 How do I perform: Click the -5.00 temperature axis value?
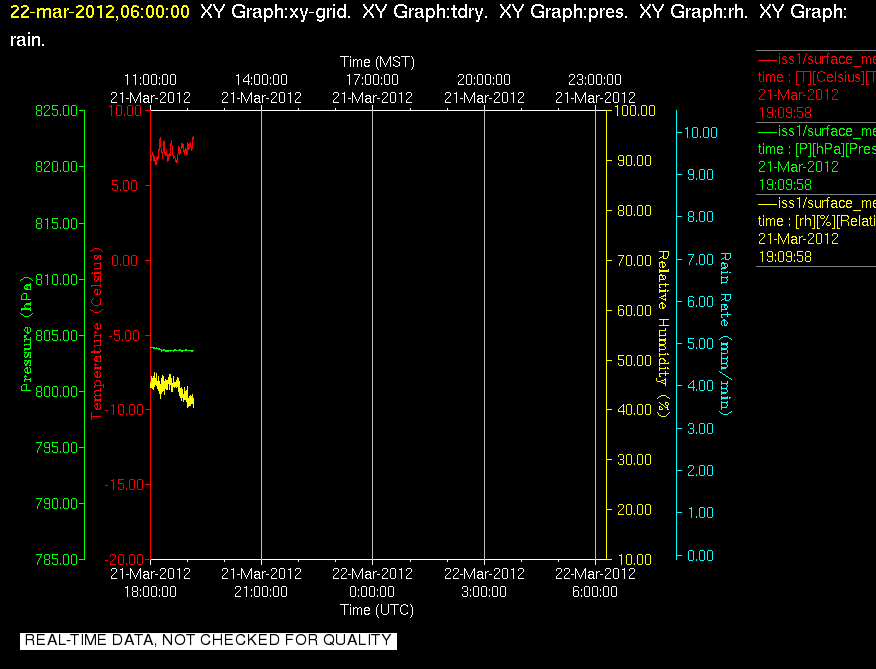122,335
